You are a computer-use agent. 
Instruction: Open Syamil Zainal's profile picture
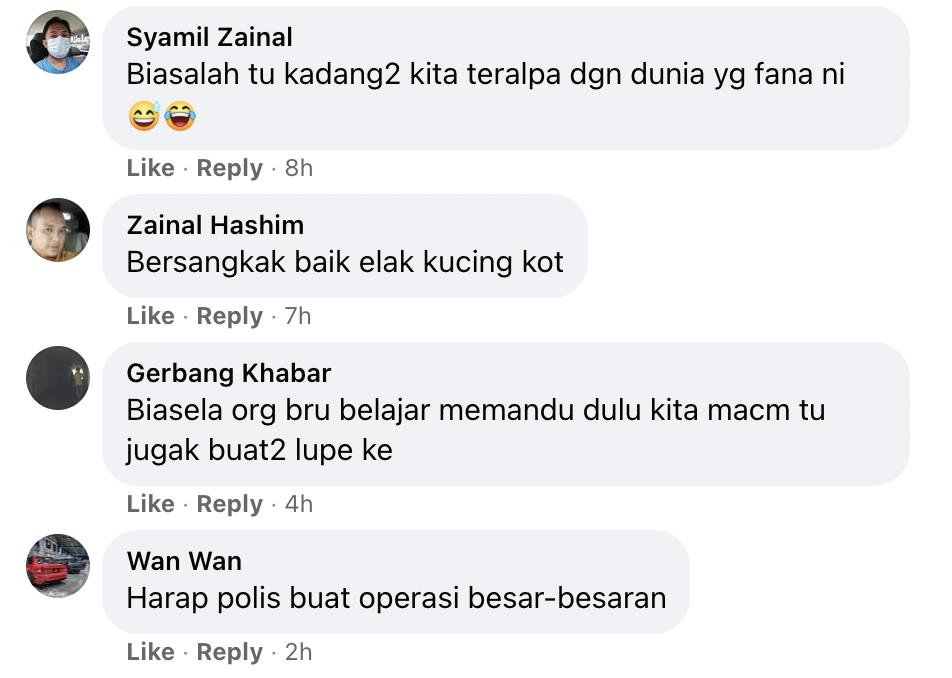click(58, 42)
